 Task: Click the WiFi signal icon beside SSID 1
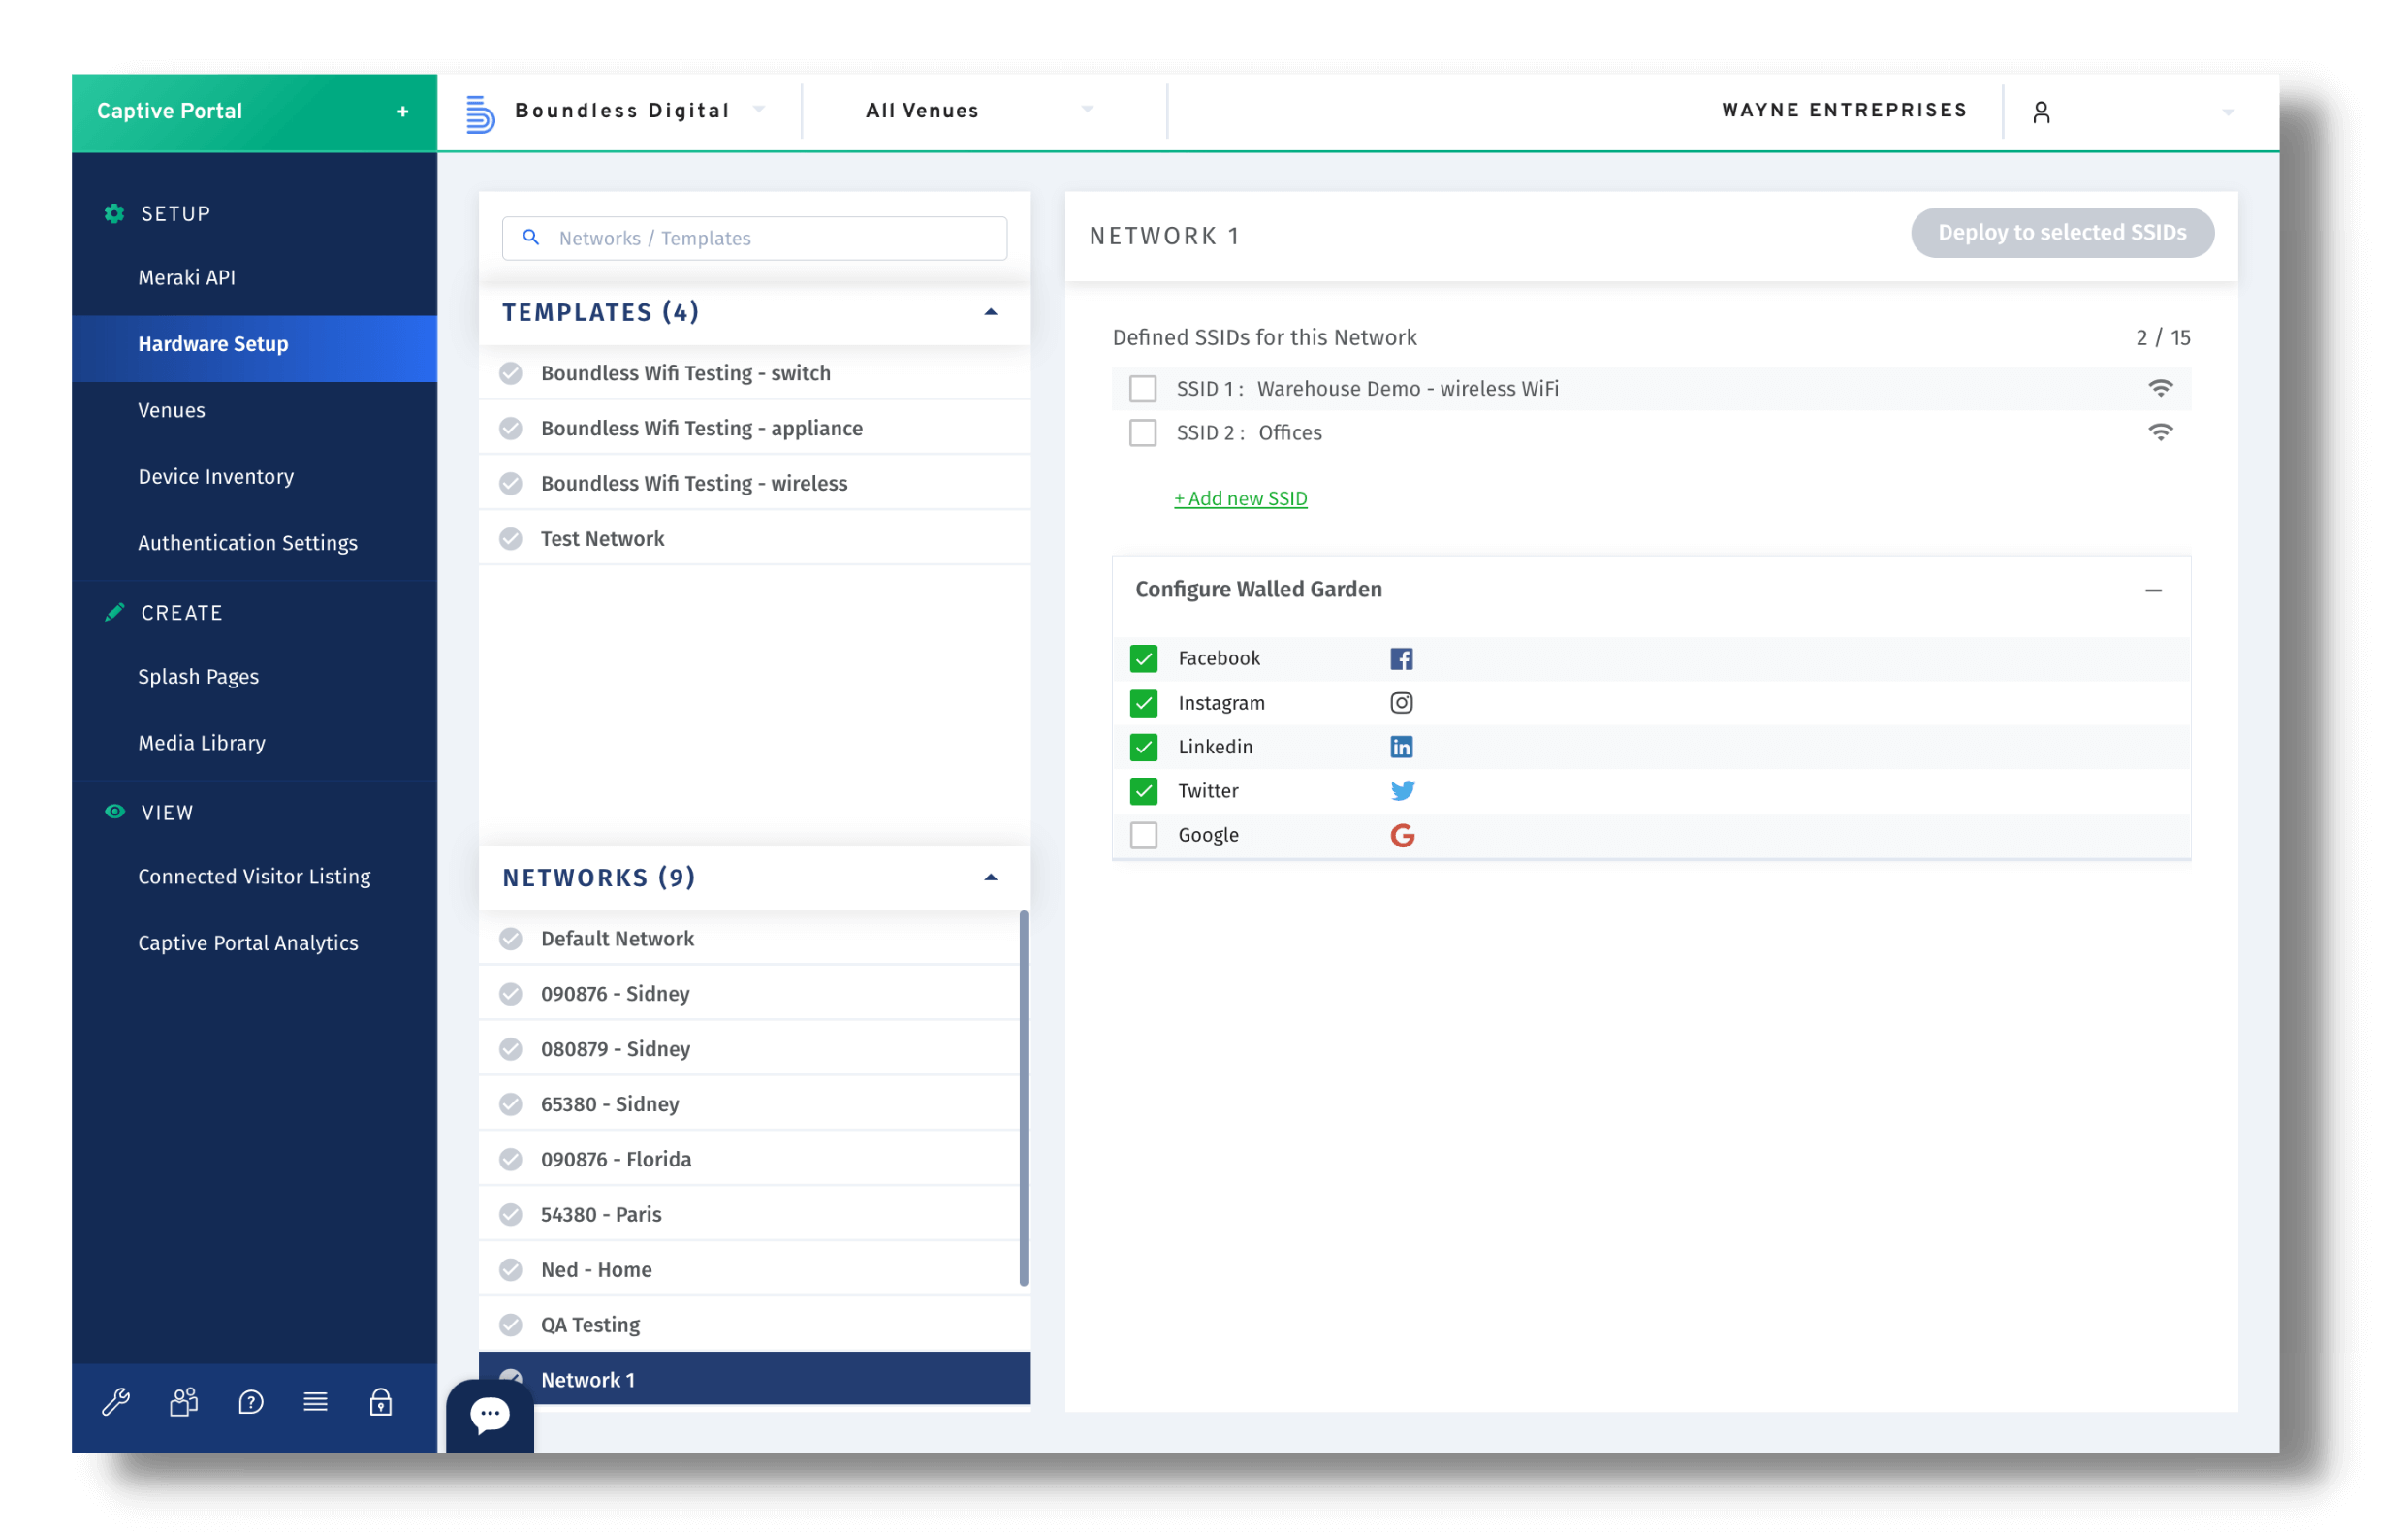(x=2161, y=388)
